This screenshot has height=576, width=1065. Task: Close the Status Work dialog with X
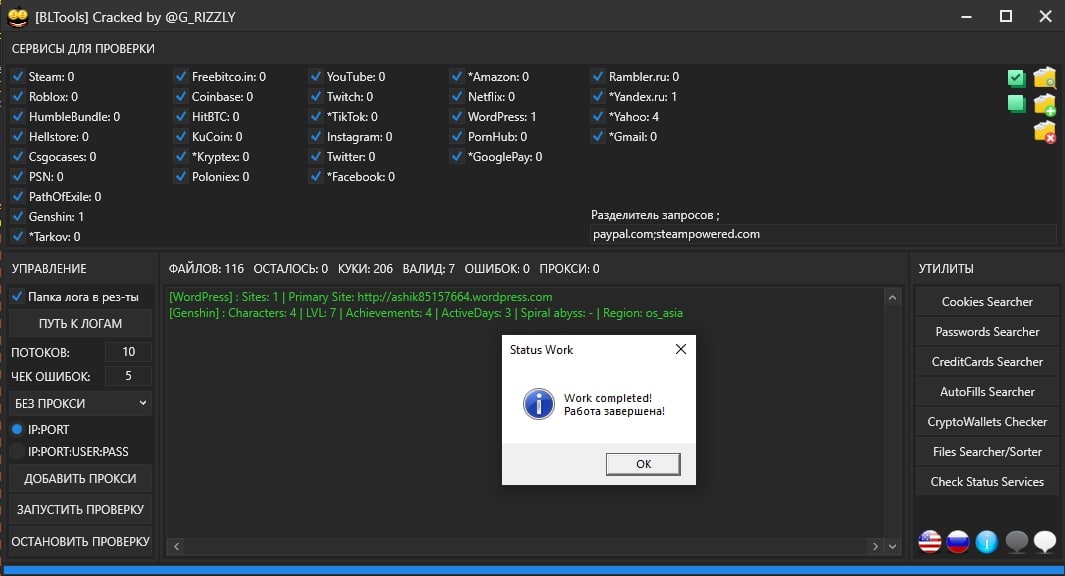(x=681, y=349)
